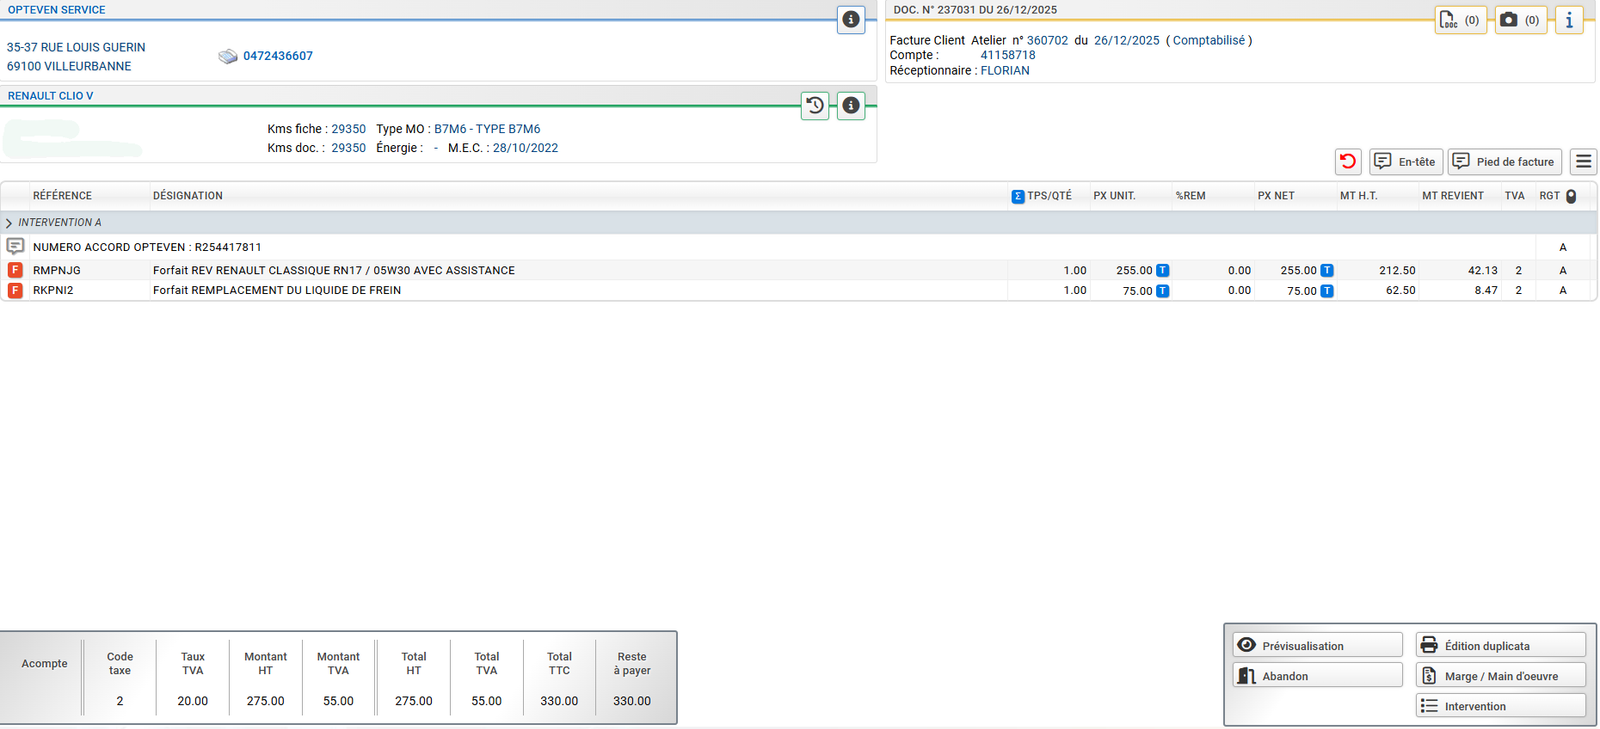Click the RGT column pin icon

(1571, 196)
